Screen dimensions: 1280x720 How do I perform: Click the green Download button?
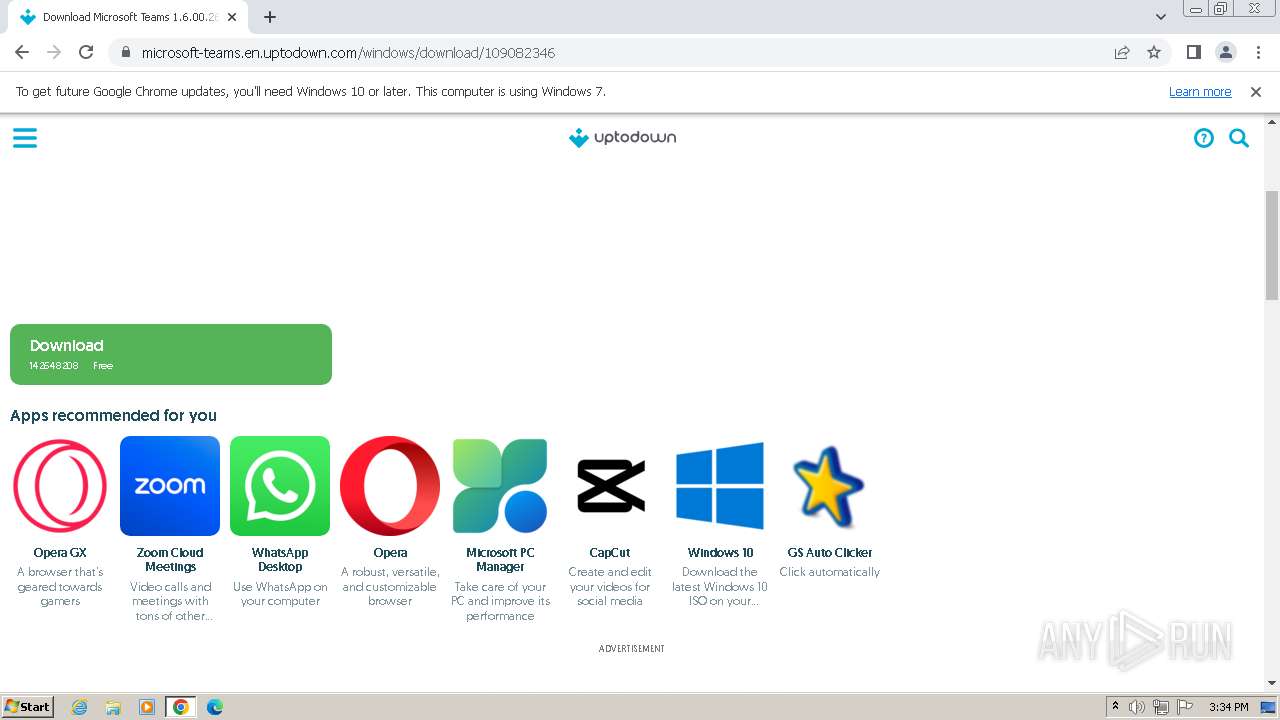tap(171, 354)
